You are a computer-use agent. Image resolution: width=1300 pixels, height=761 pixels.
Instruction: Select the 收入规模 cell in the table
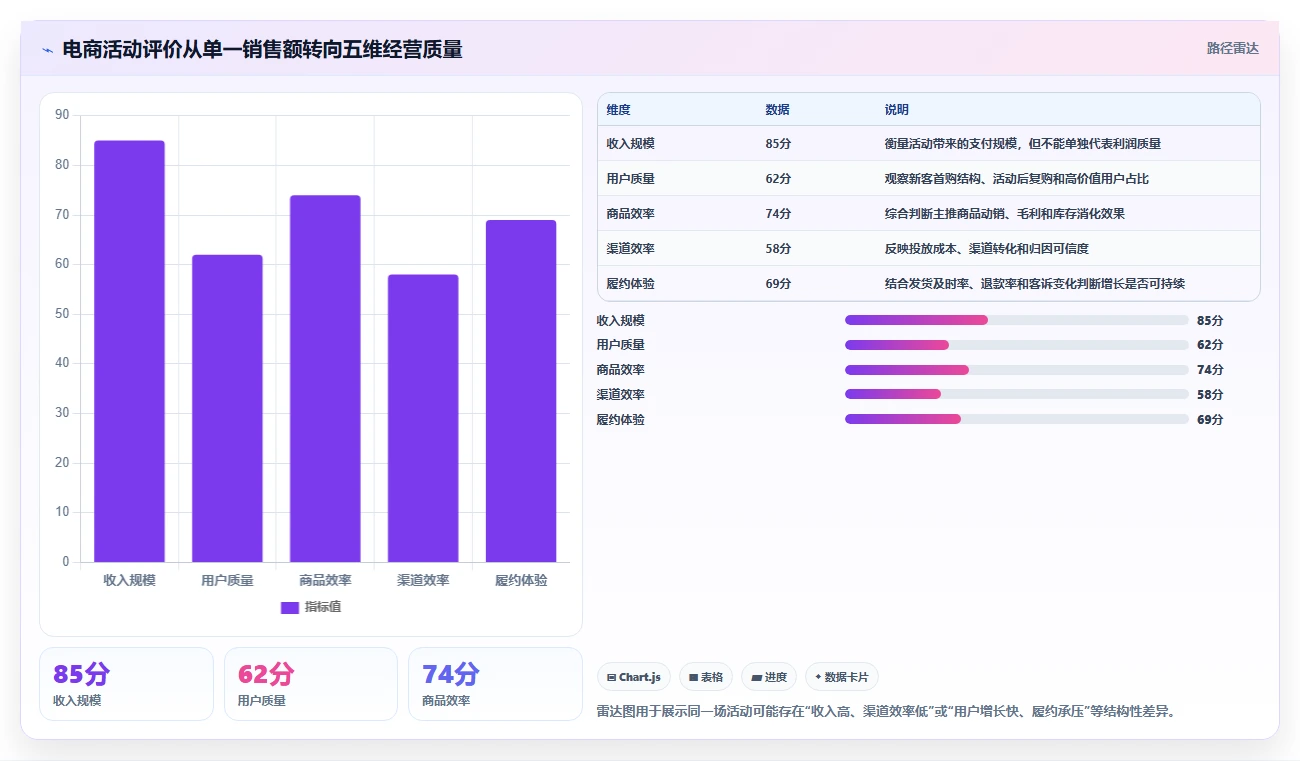pos(630,144)
